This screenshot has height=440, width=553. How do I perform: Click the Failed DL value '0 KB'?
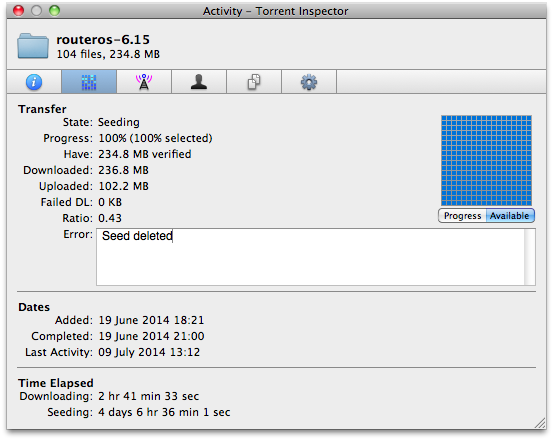tap(110, 202)
